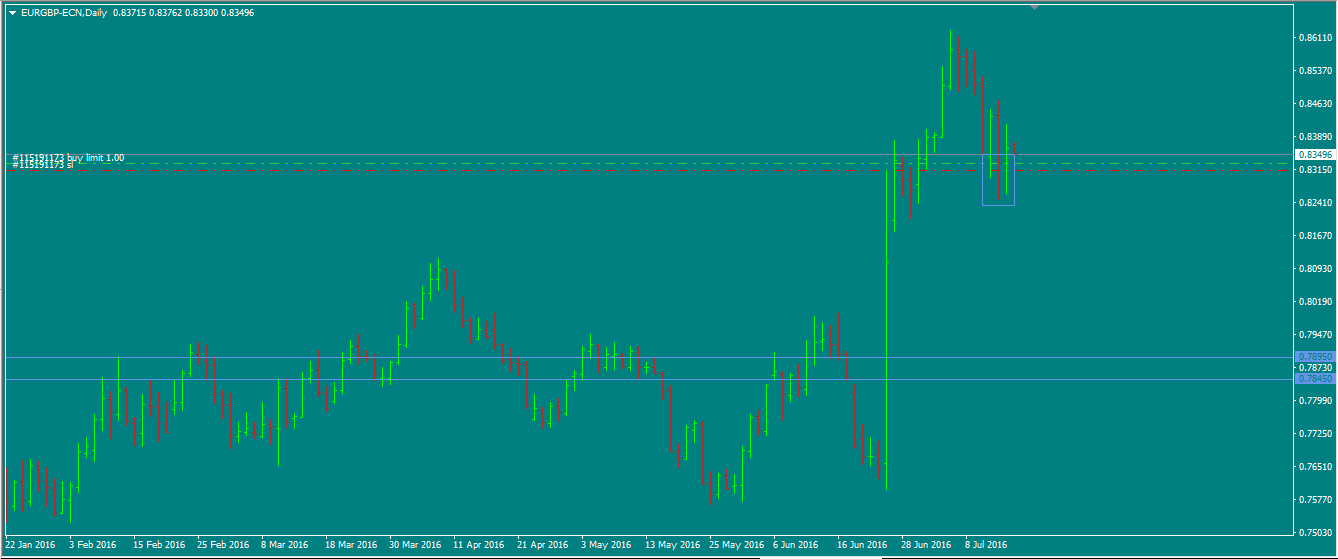
Task: Click the 0.75030 price axis label
Action: coord(1315,533)
